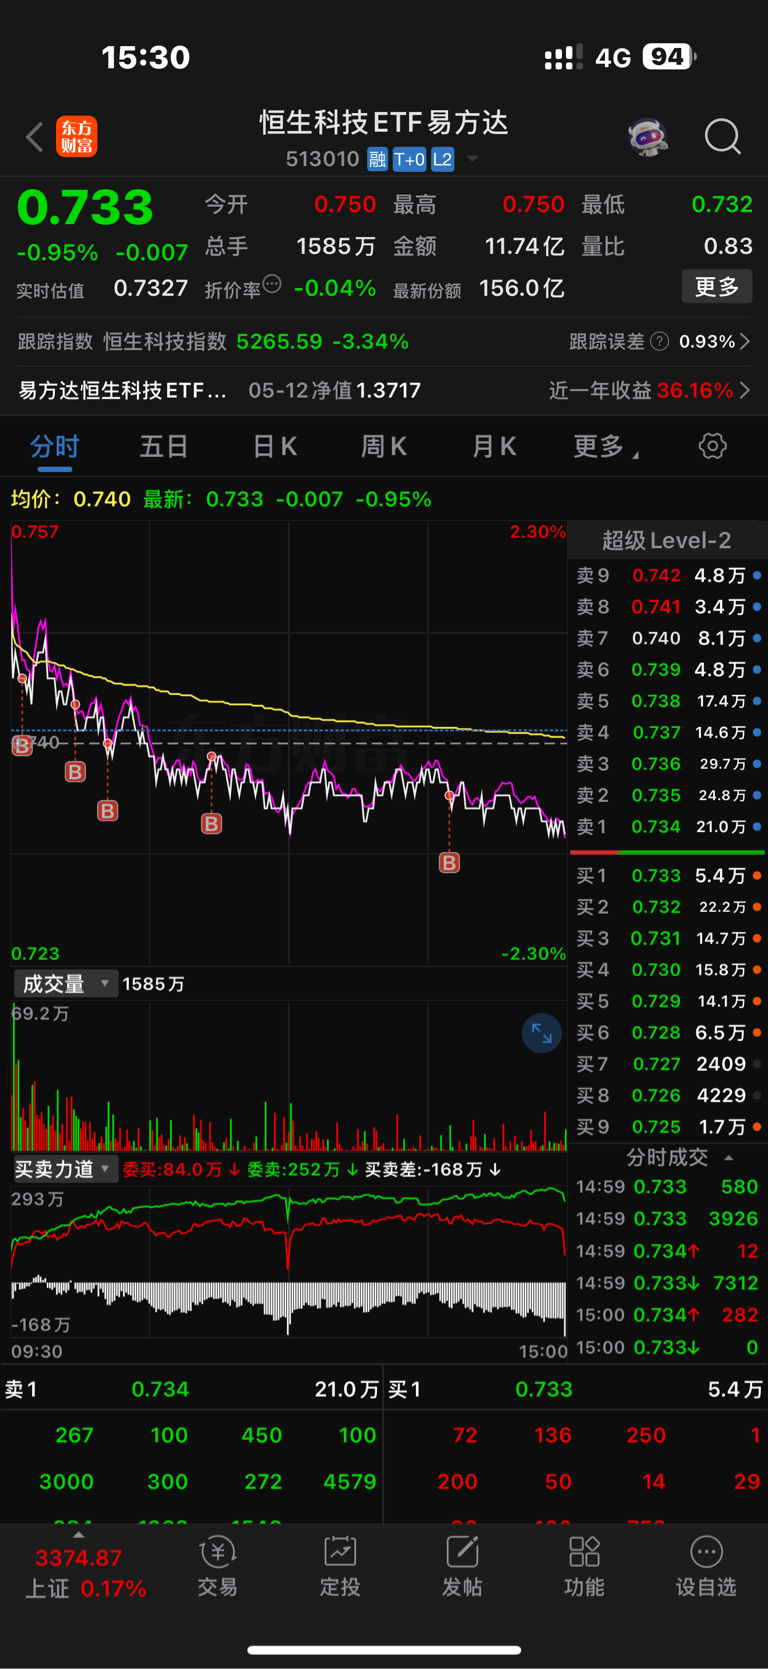Switch to the 月K tab
The width and height of the screenshot is (768, 1669).
494,447
